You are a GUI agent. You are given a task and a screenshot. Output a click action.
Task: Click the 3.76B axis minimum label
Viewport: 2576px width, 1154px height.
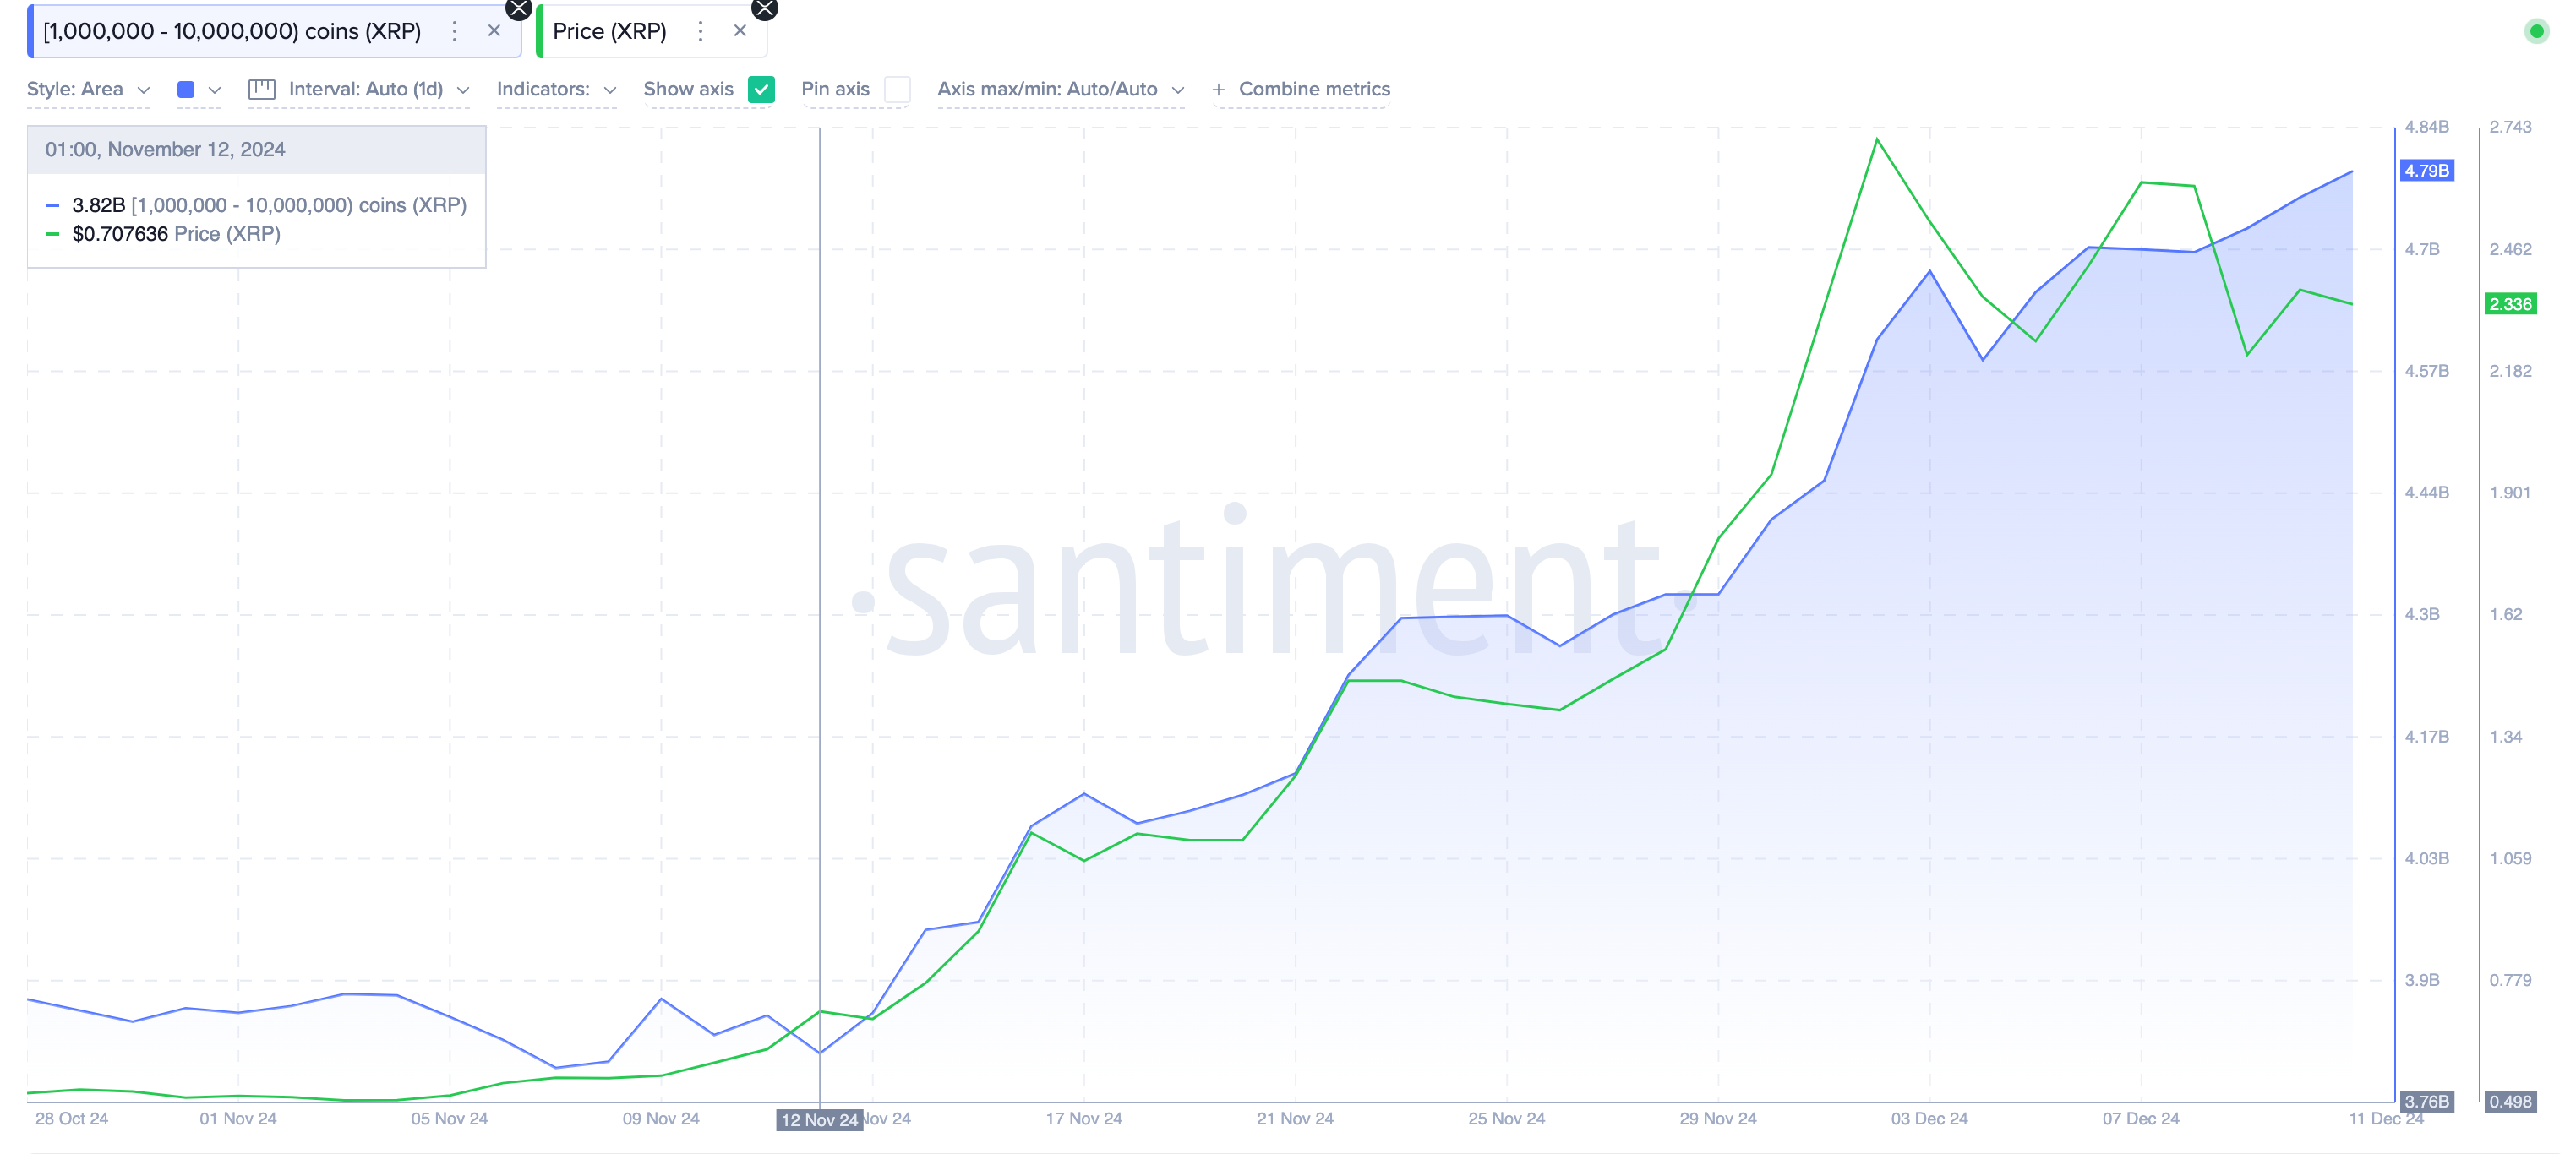click(x=2426, y=1101)
